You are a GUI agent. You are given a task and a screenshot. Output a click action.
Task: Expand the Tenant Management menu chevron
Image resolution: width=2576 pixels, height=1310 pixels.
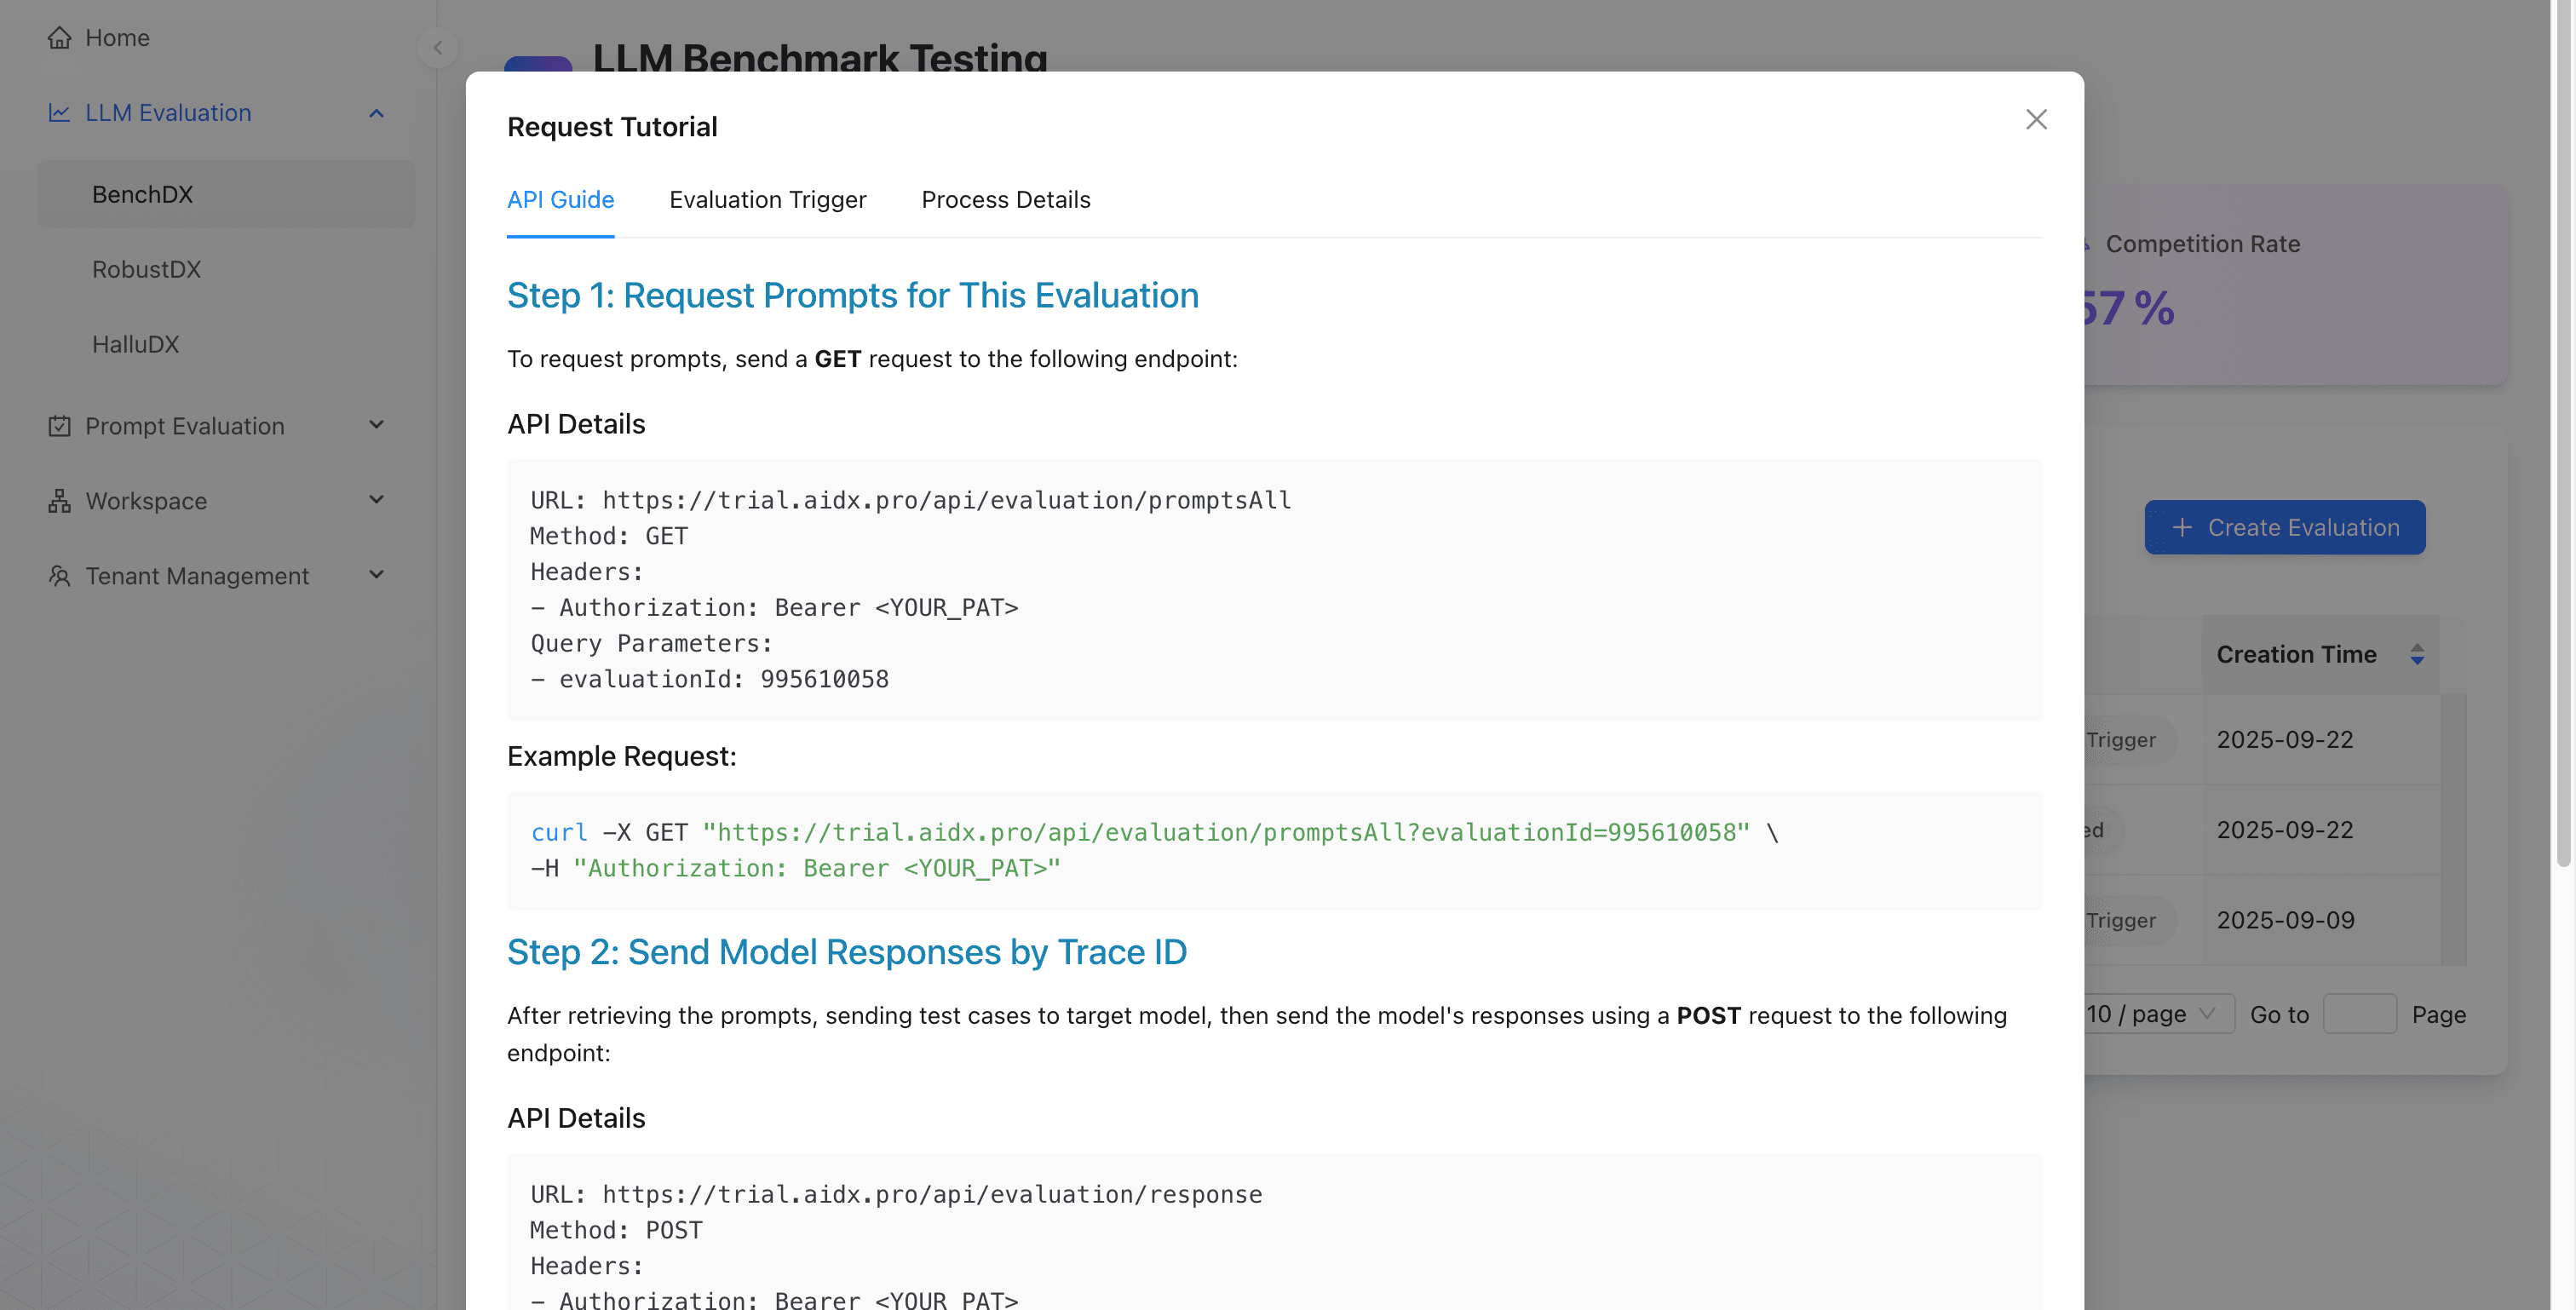(x=376, y=575)
